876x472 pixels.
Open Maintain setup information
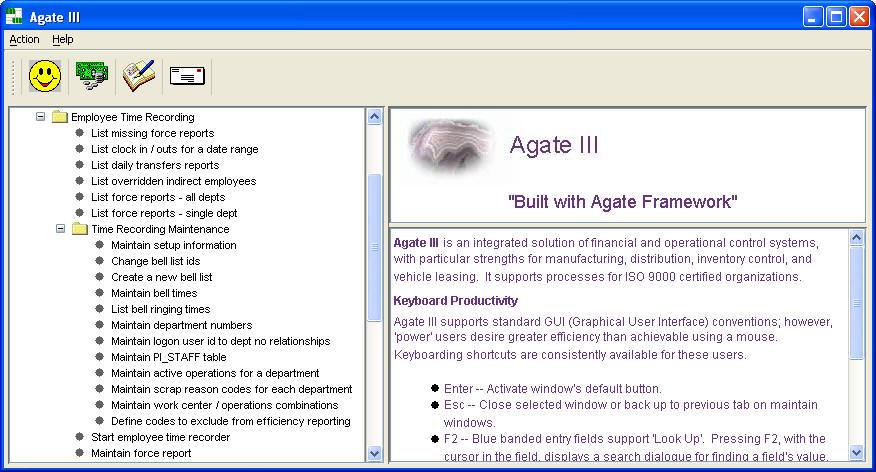(173, 245)
